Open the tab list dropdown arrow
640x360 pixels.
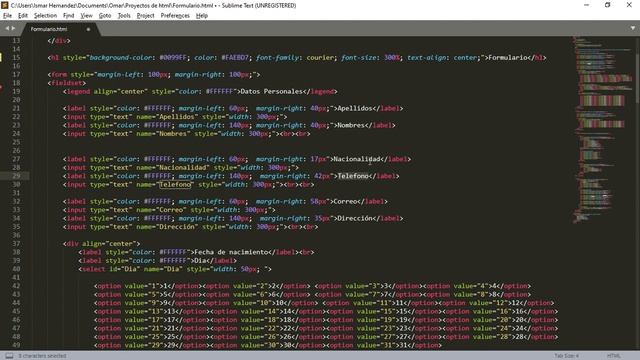point(633,28)
